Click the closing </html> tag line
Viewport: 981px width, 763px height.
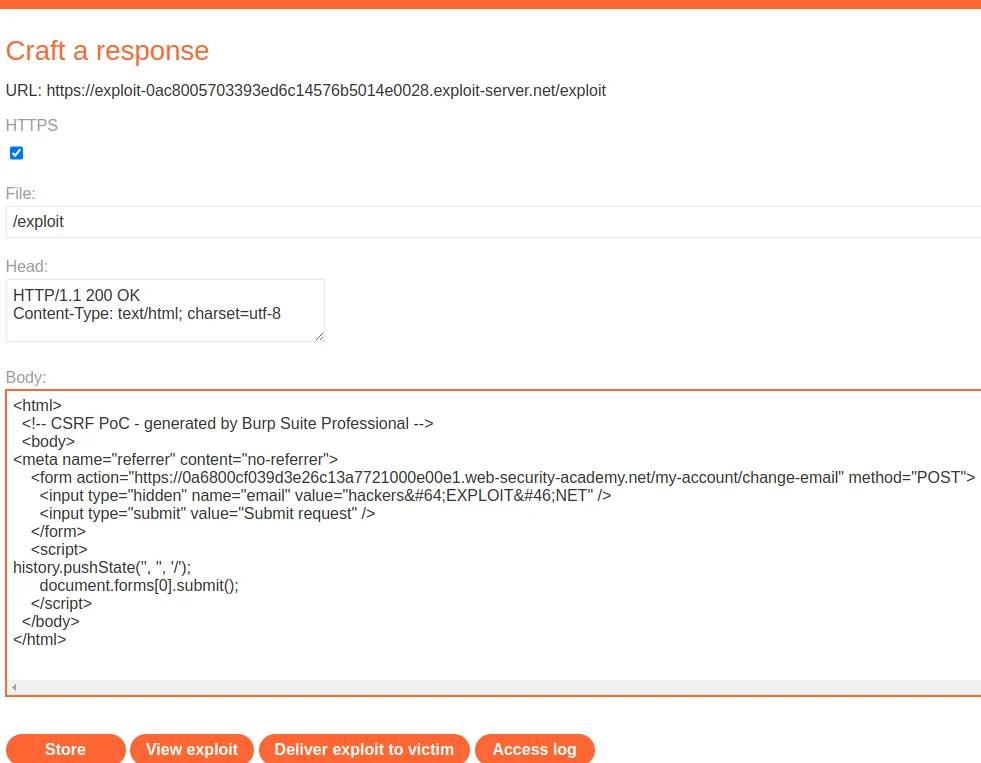coord(39,640)
